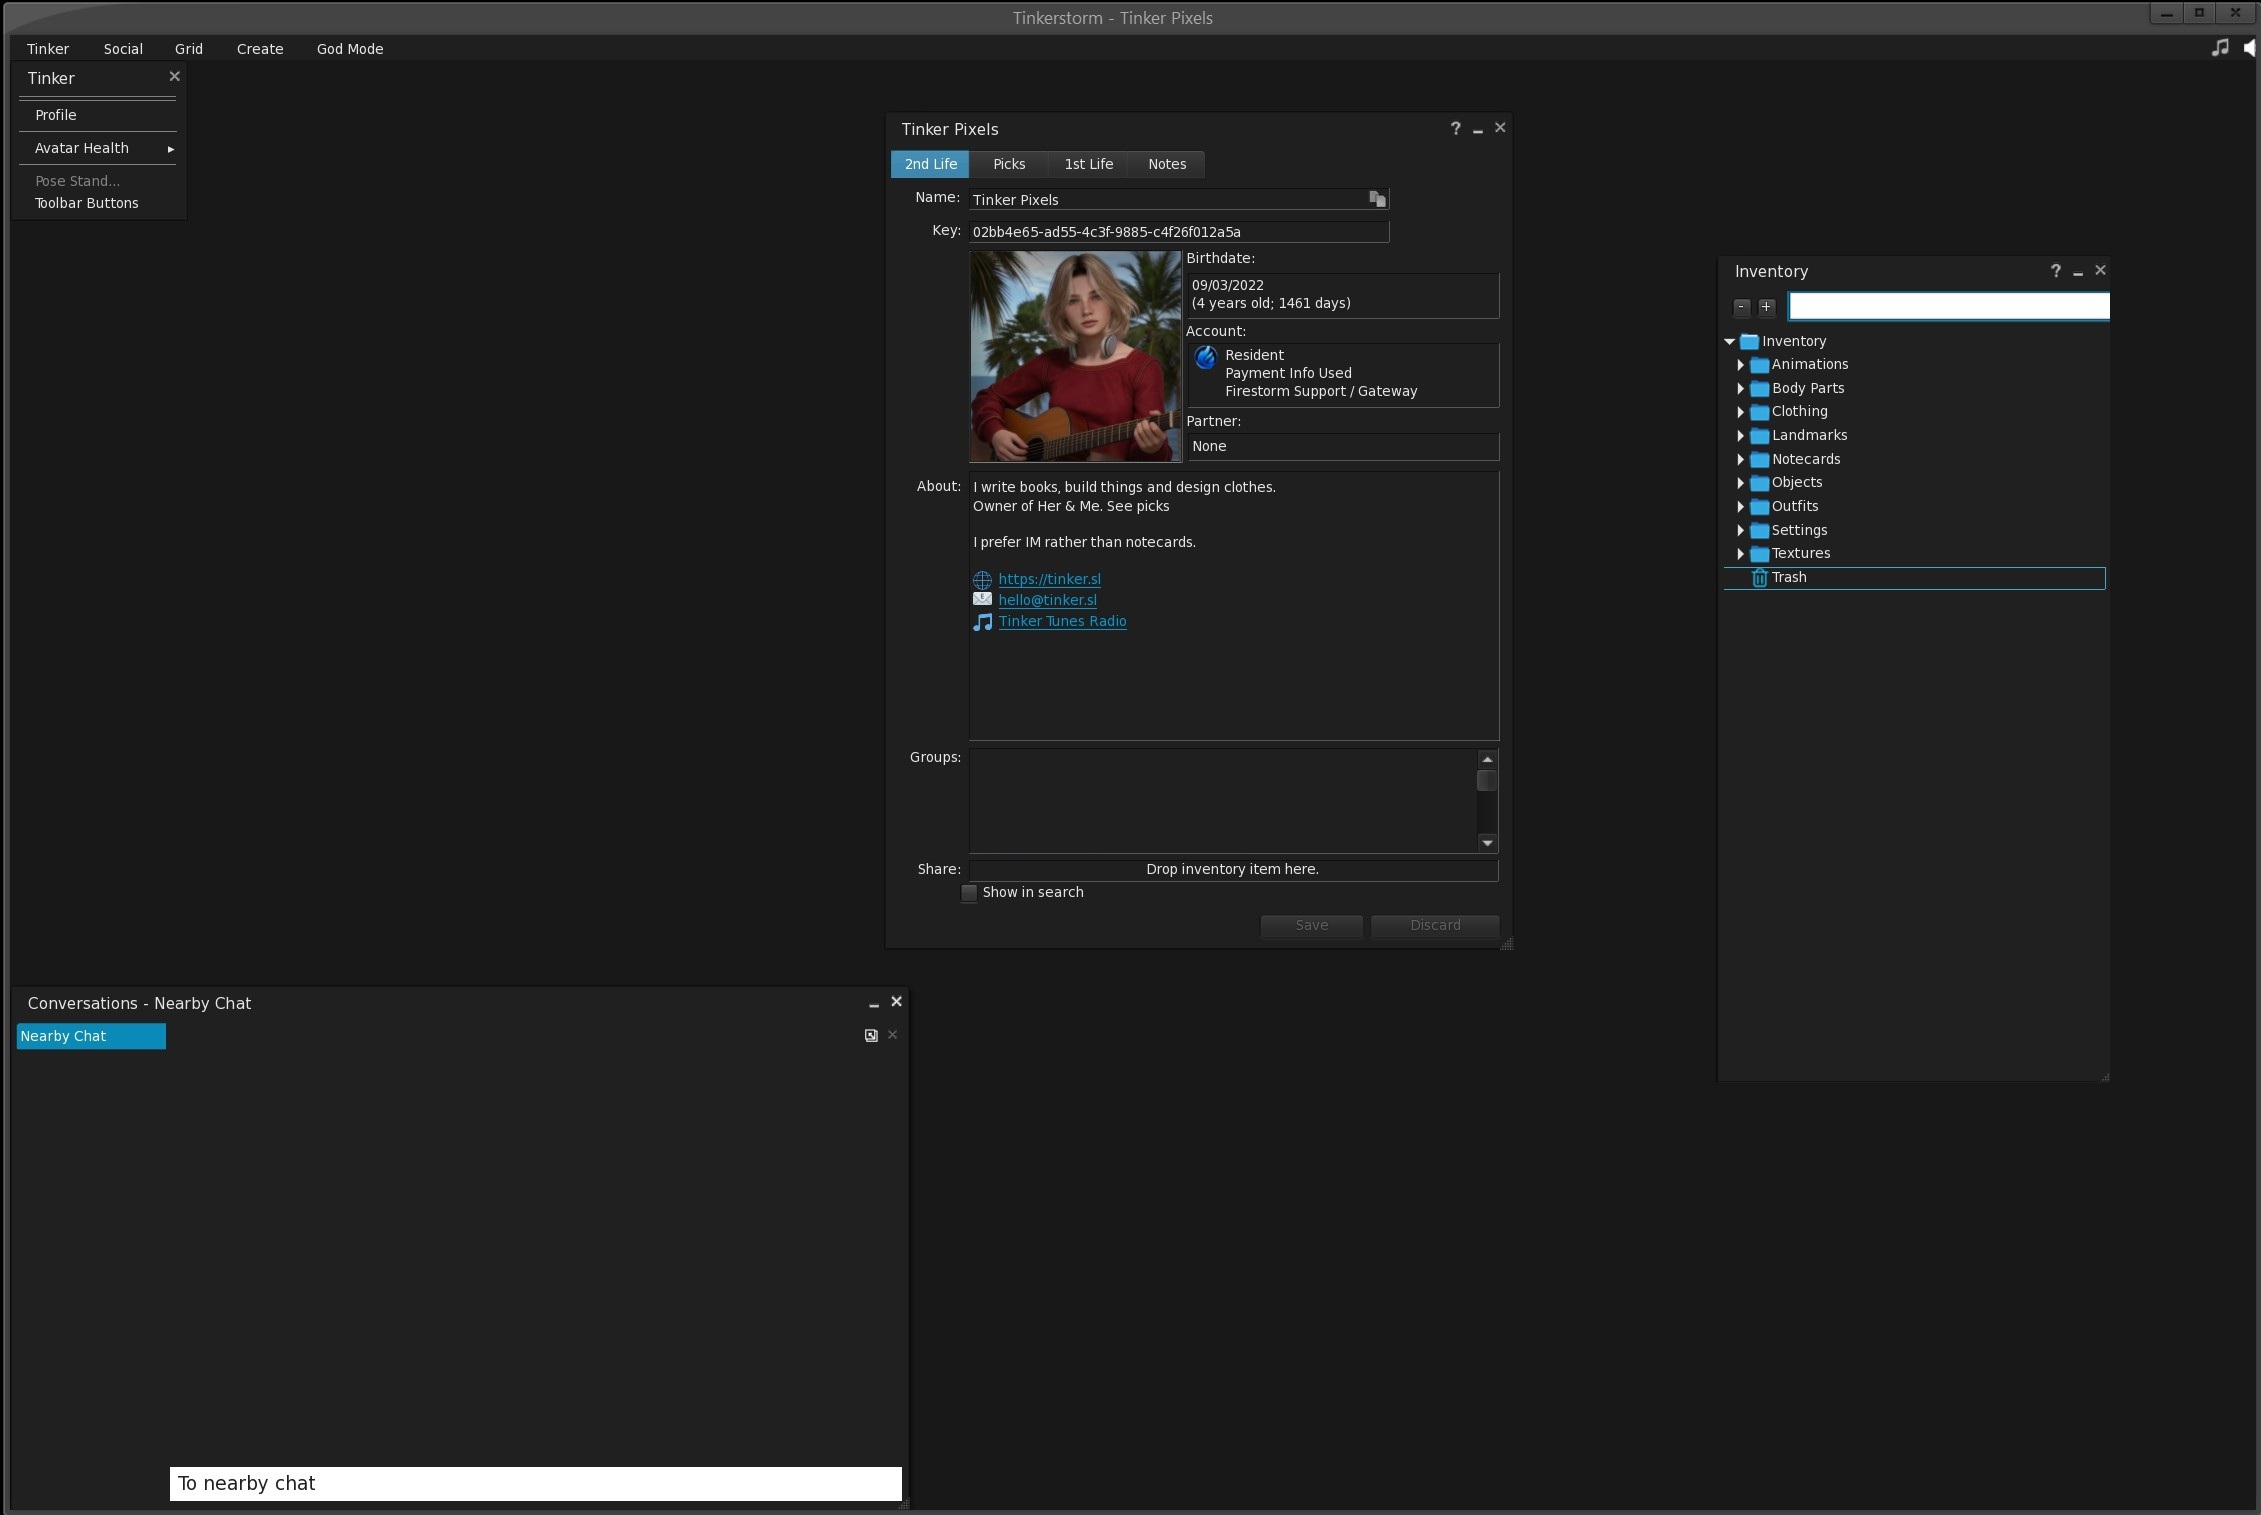Minimize the Inventory window

coord(2078,271)
